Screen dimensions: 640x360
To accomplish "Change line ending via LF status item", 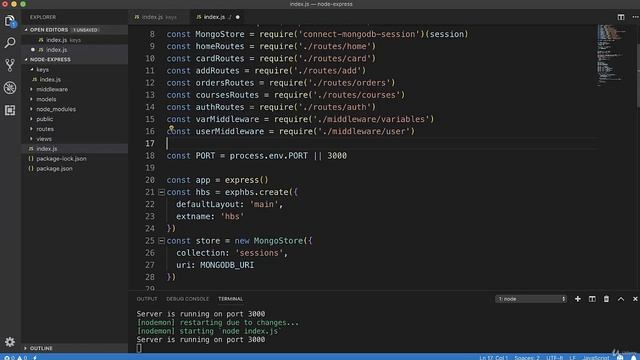I will tap(572, 358).
